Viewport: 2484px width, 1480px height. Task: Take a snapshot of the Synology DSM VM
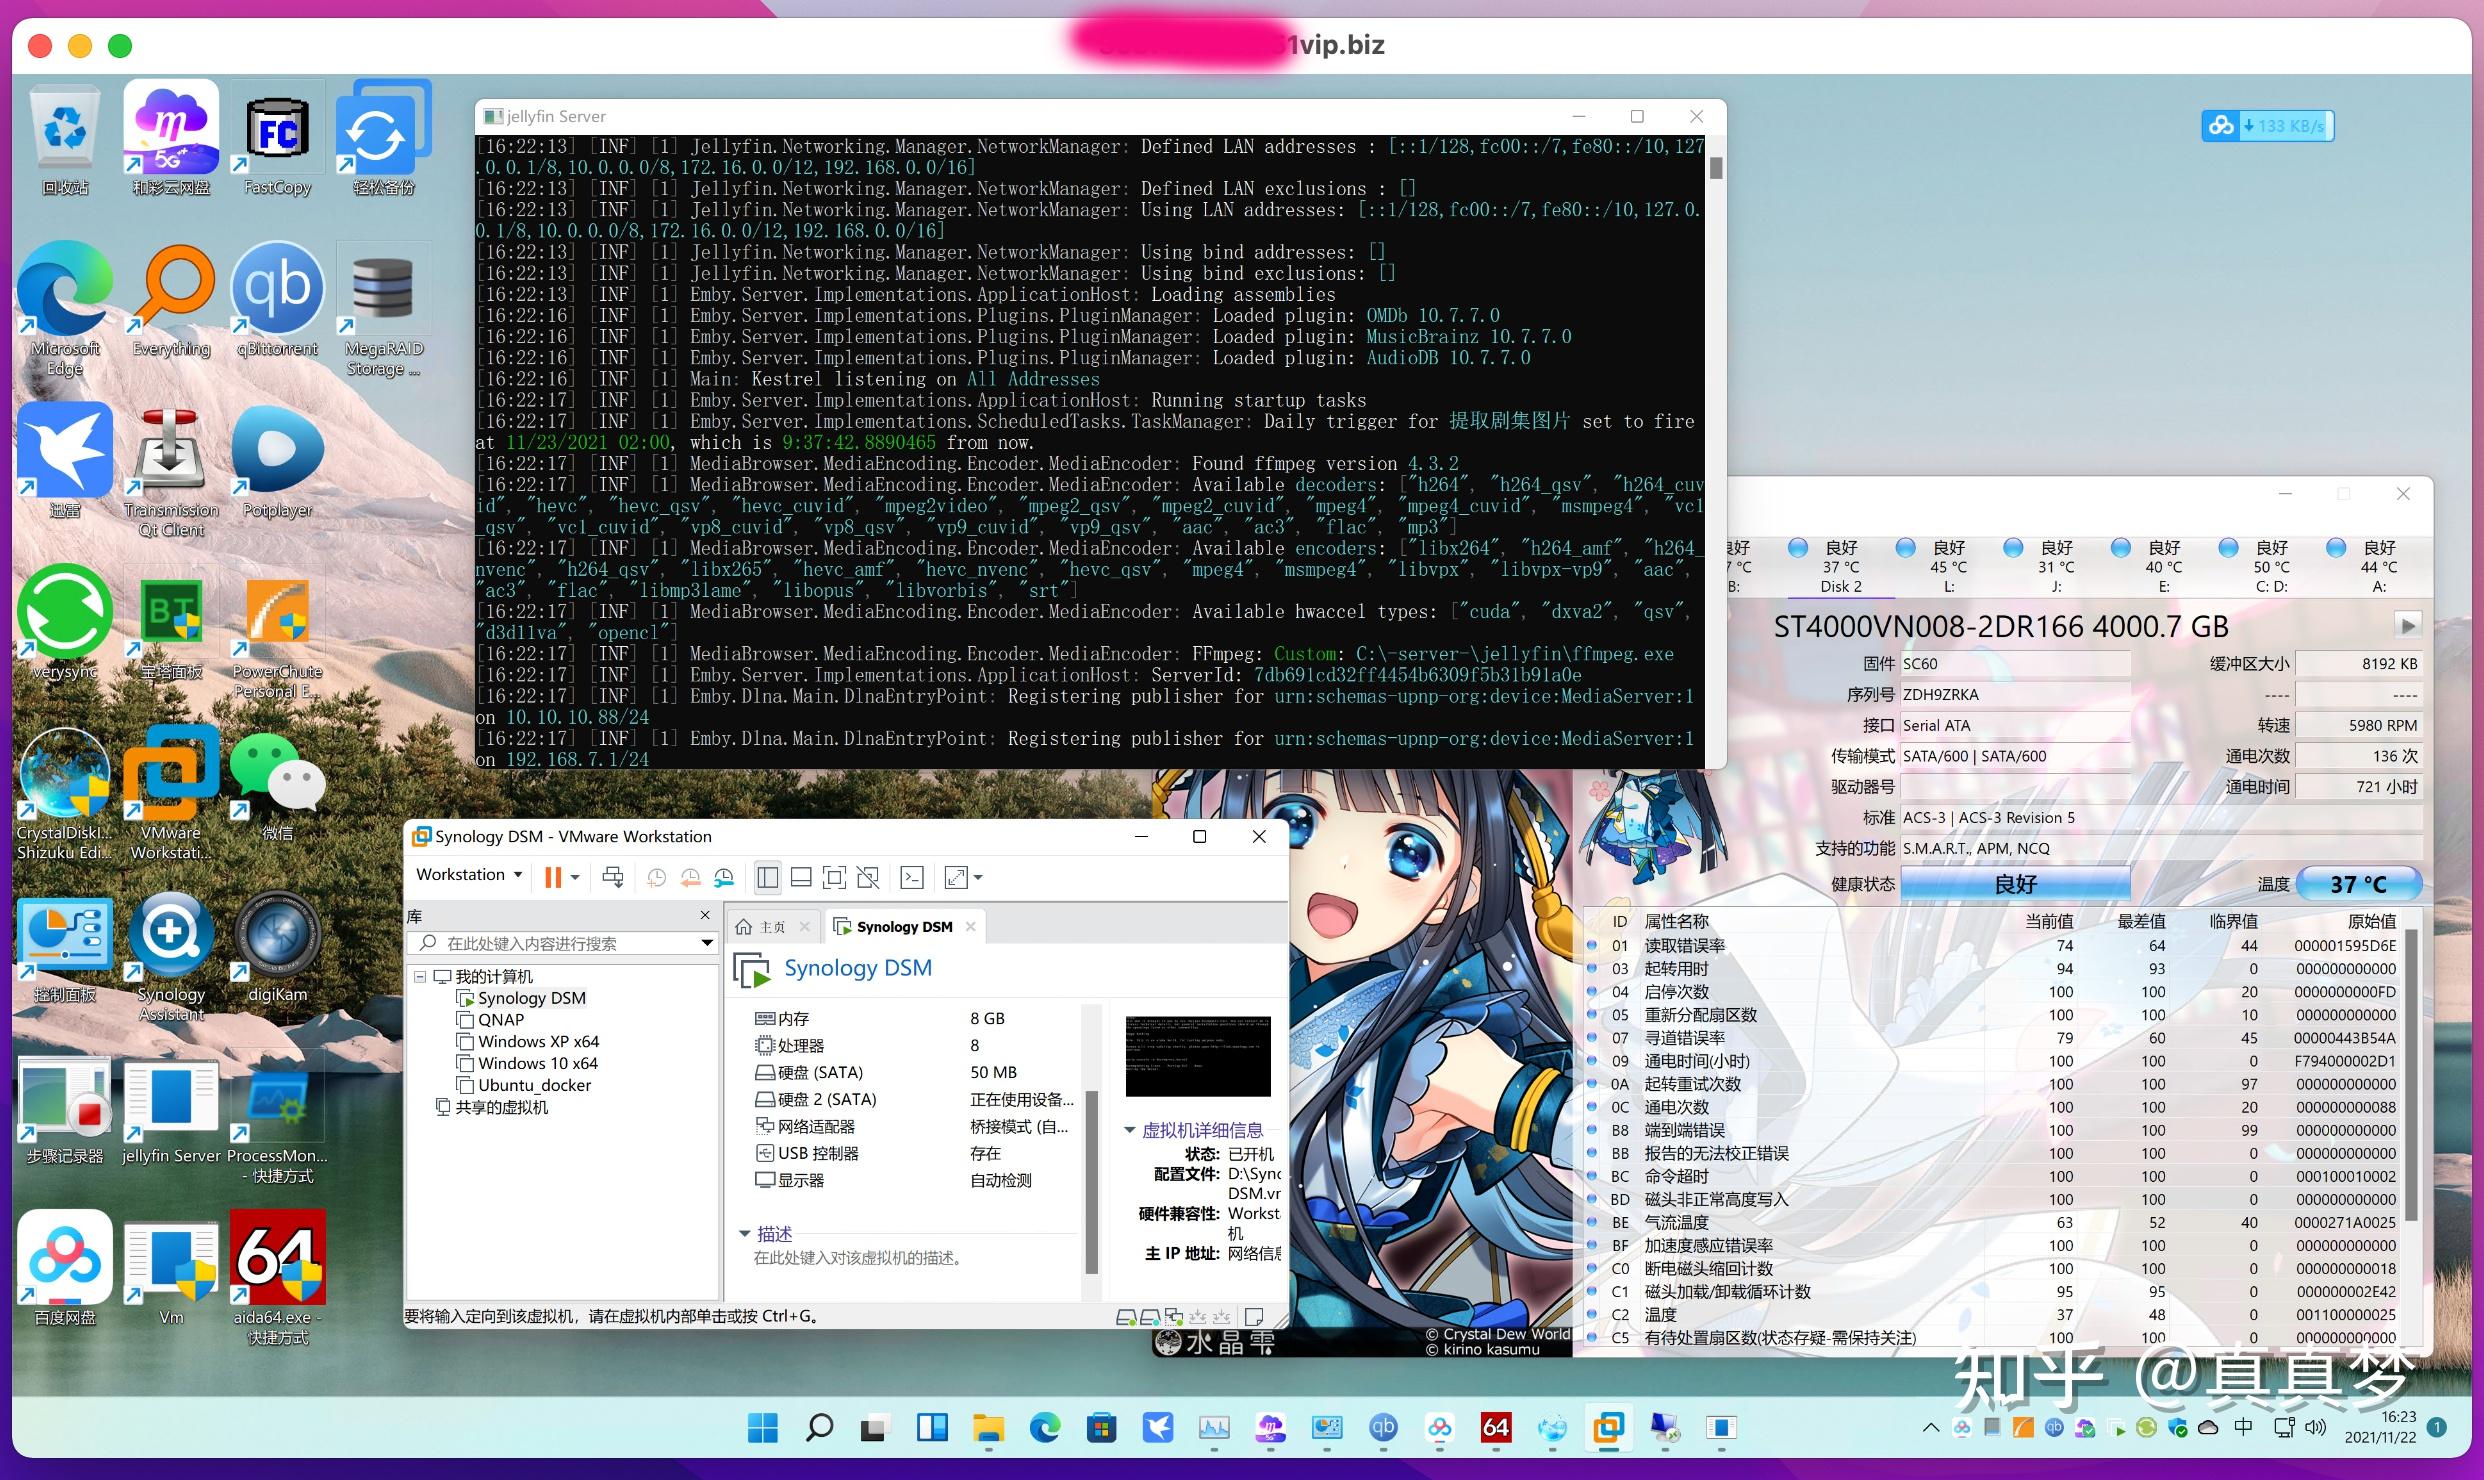(657, 877)
